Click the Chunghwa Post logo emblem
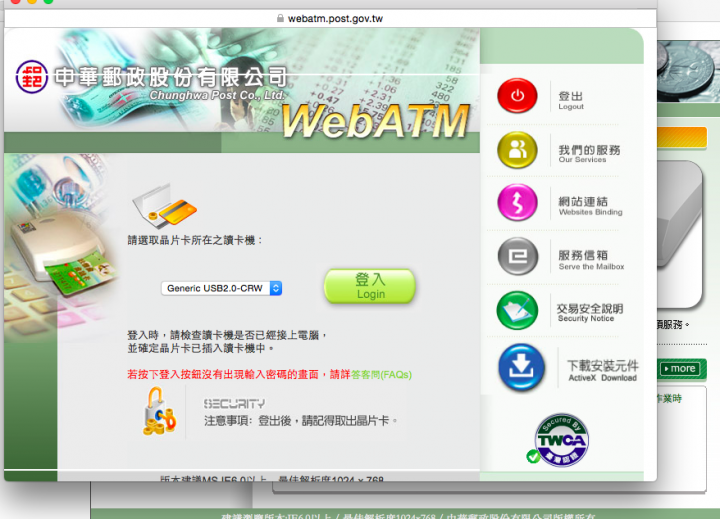The image size is (720, 519). (x=32, y=77)
